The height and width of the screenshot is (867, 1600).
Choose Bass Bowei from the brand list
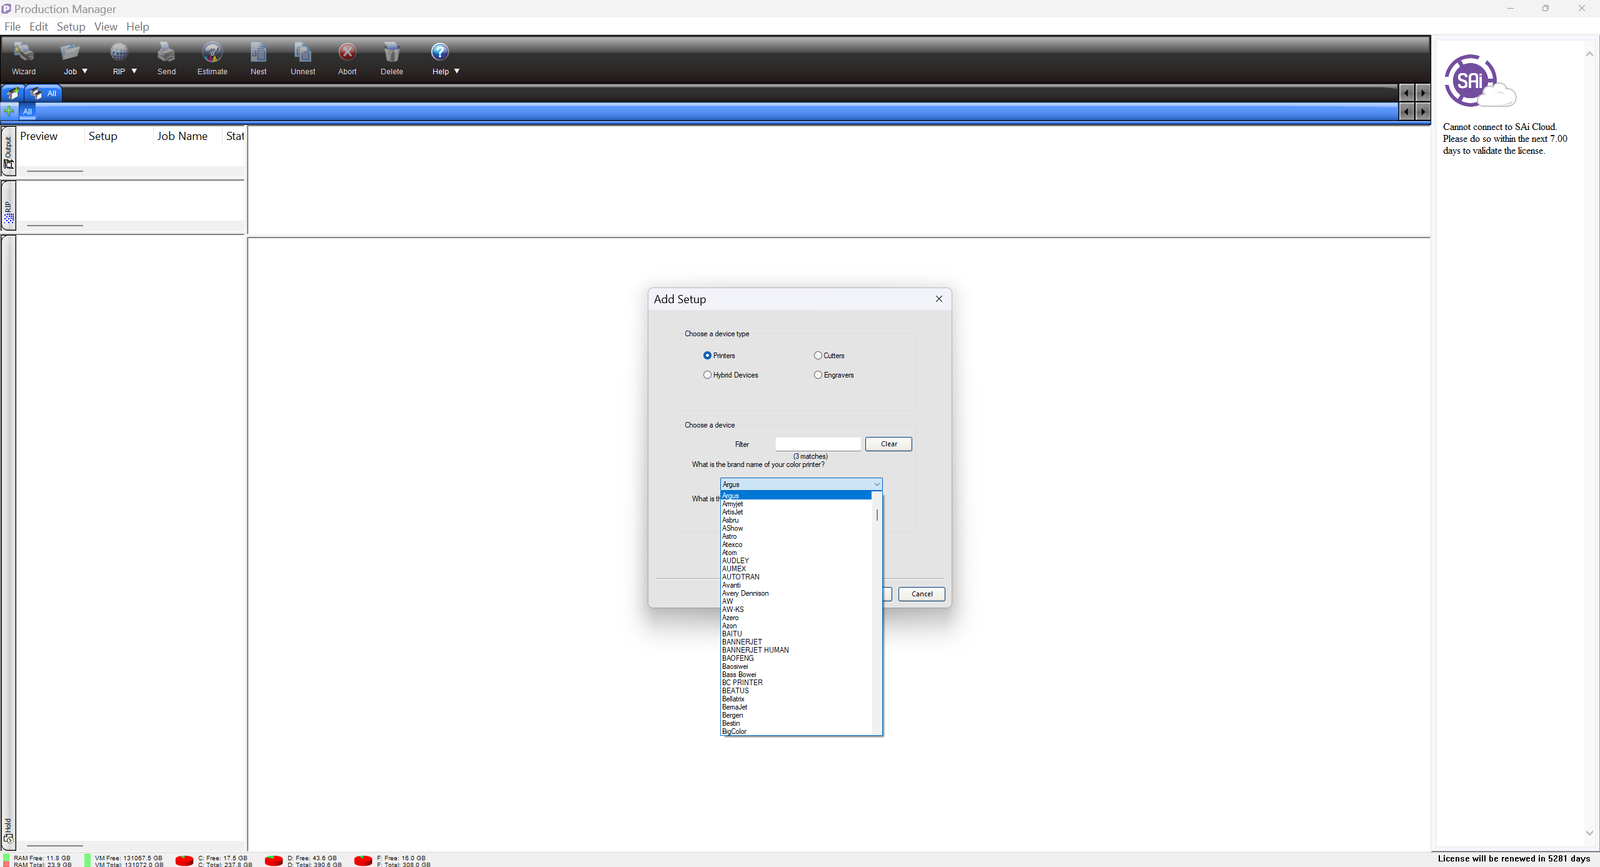click(x=796, y=674)
